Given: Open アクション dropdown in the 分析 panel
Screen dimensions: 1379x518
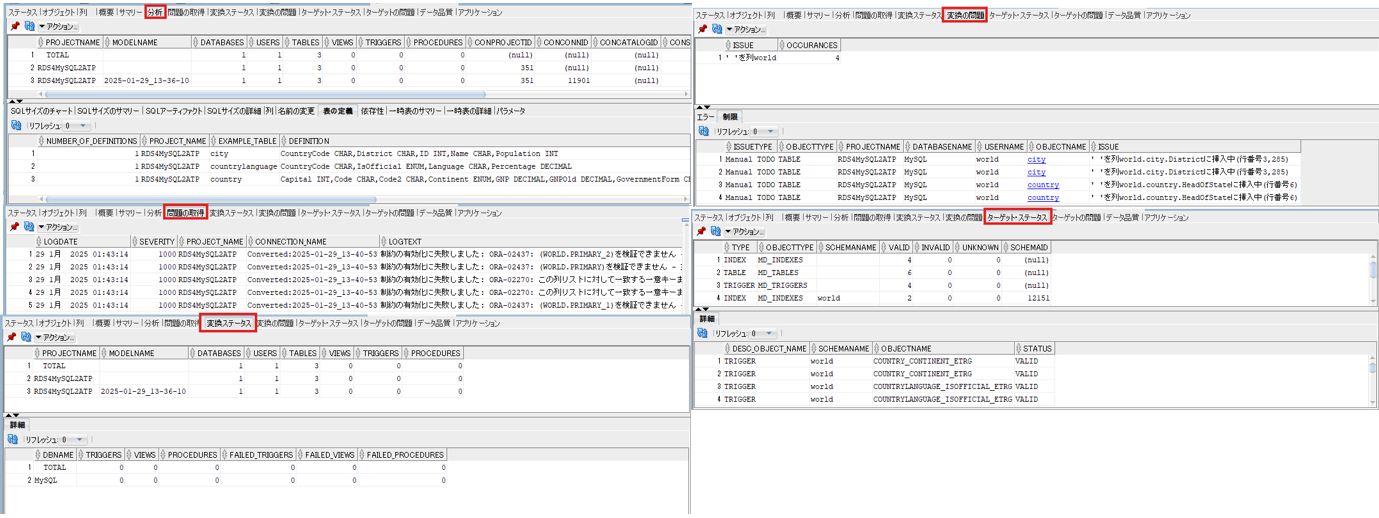Looking at the screenshot, I should point(56,27).
